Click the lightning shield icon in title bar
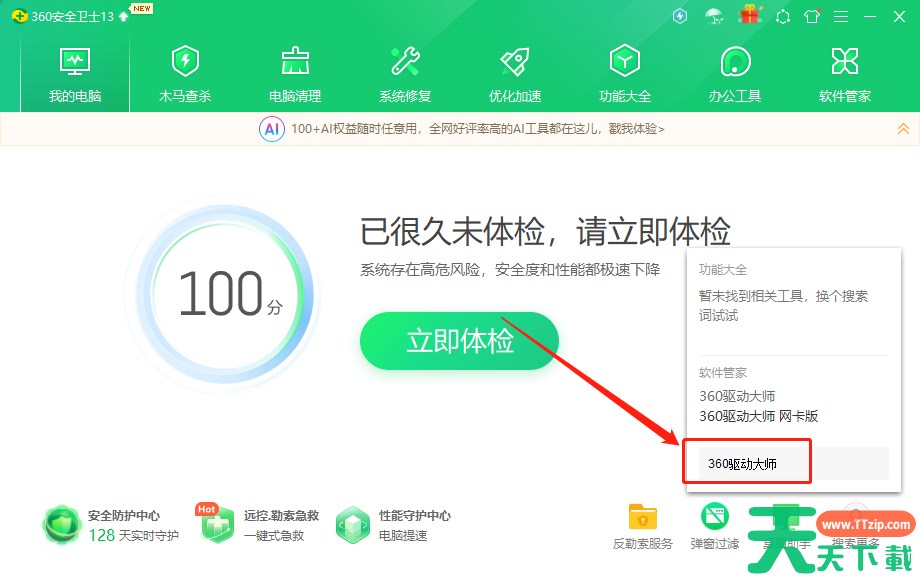The height and width of the screenshot is (580, 920). pyautogui.click(x=680, y=16)
